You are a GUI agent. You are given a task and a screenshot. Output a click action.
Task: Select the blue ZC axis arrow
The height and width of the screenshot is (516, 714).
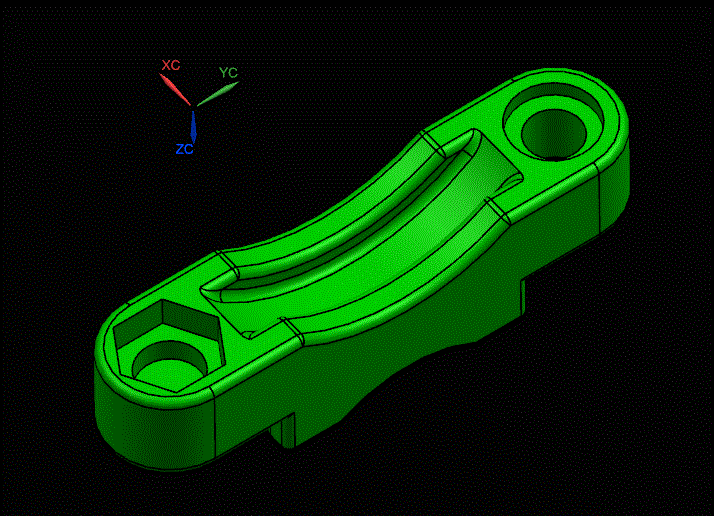point(194,126)
